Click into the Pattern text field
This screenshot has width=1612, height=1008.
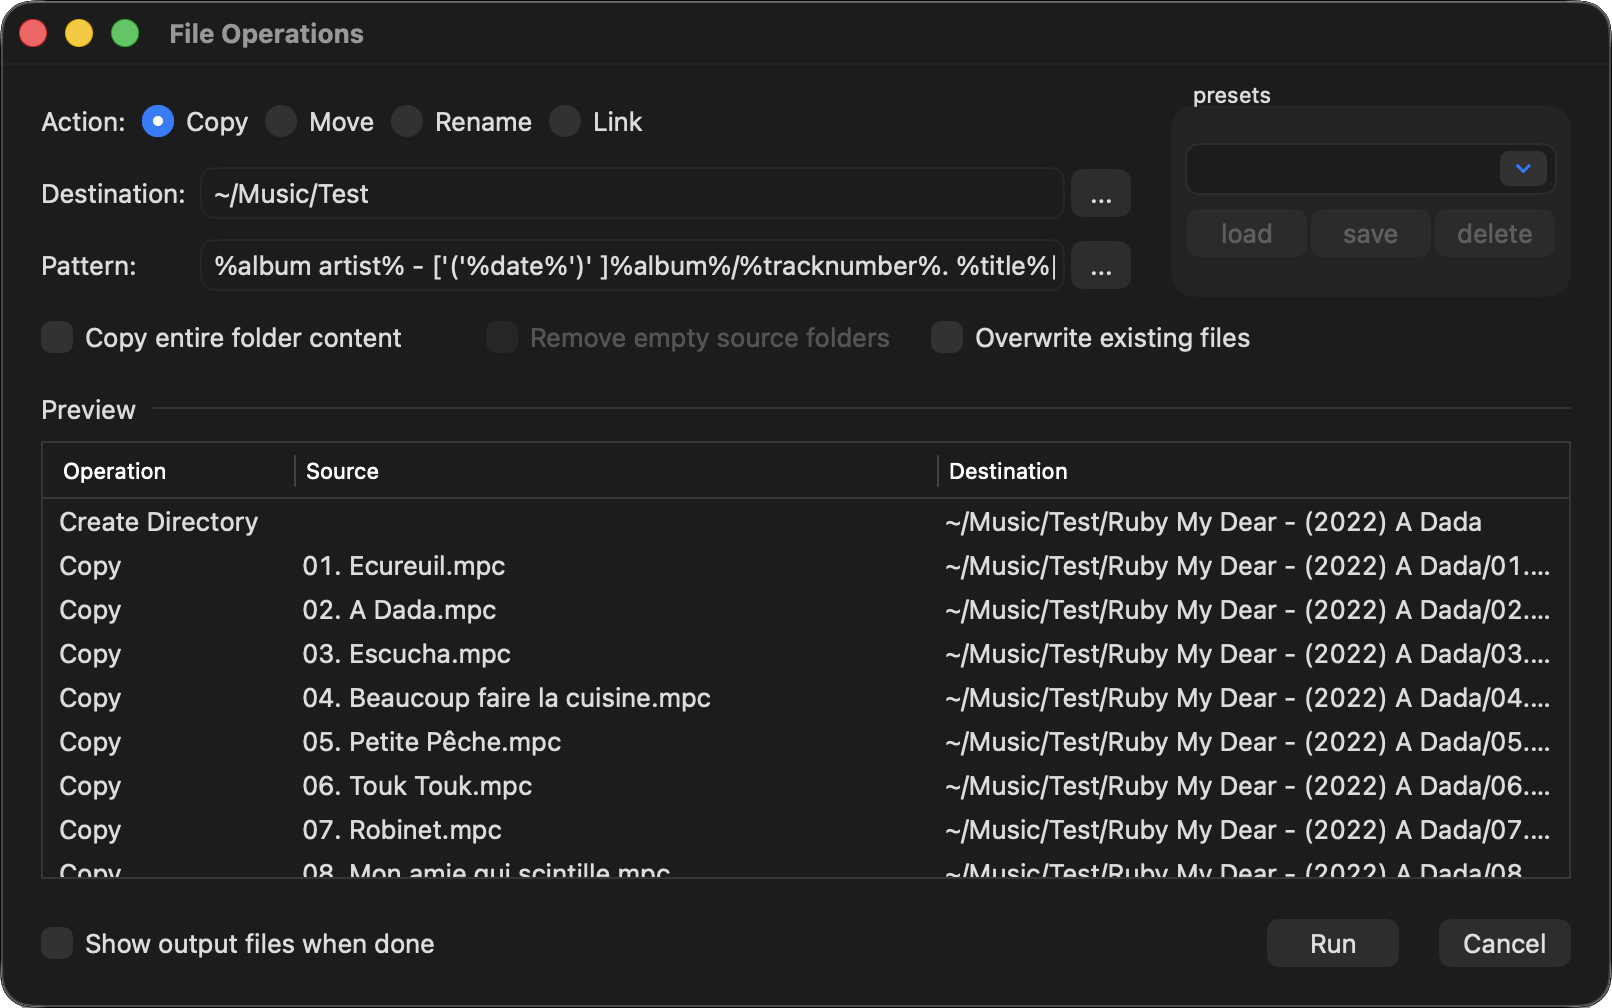630,266
